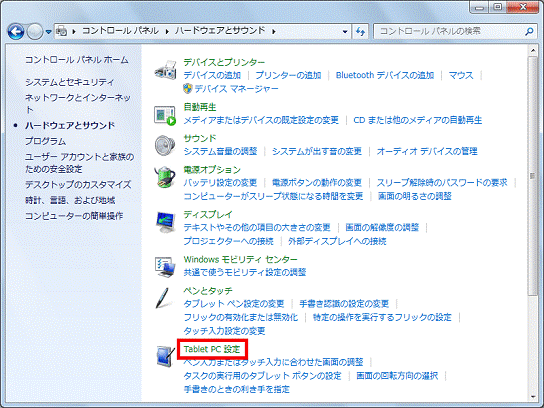Click the Power Options battery icon
The width and height of the screenshot is (544, 408).
(165, 177)
